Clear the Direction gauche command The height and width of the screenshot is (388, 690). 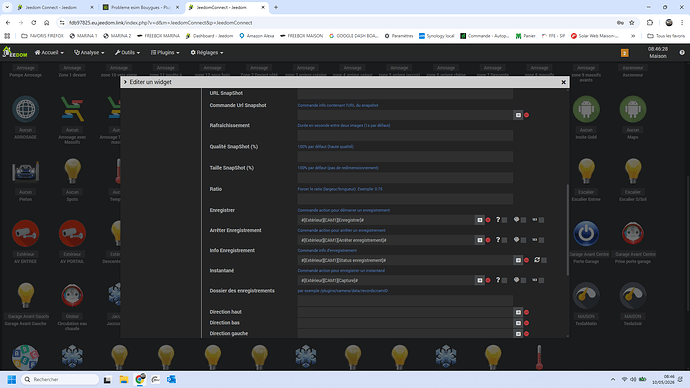527,334
